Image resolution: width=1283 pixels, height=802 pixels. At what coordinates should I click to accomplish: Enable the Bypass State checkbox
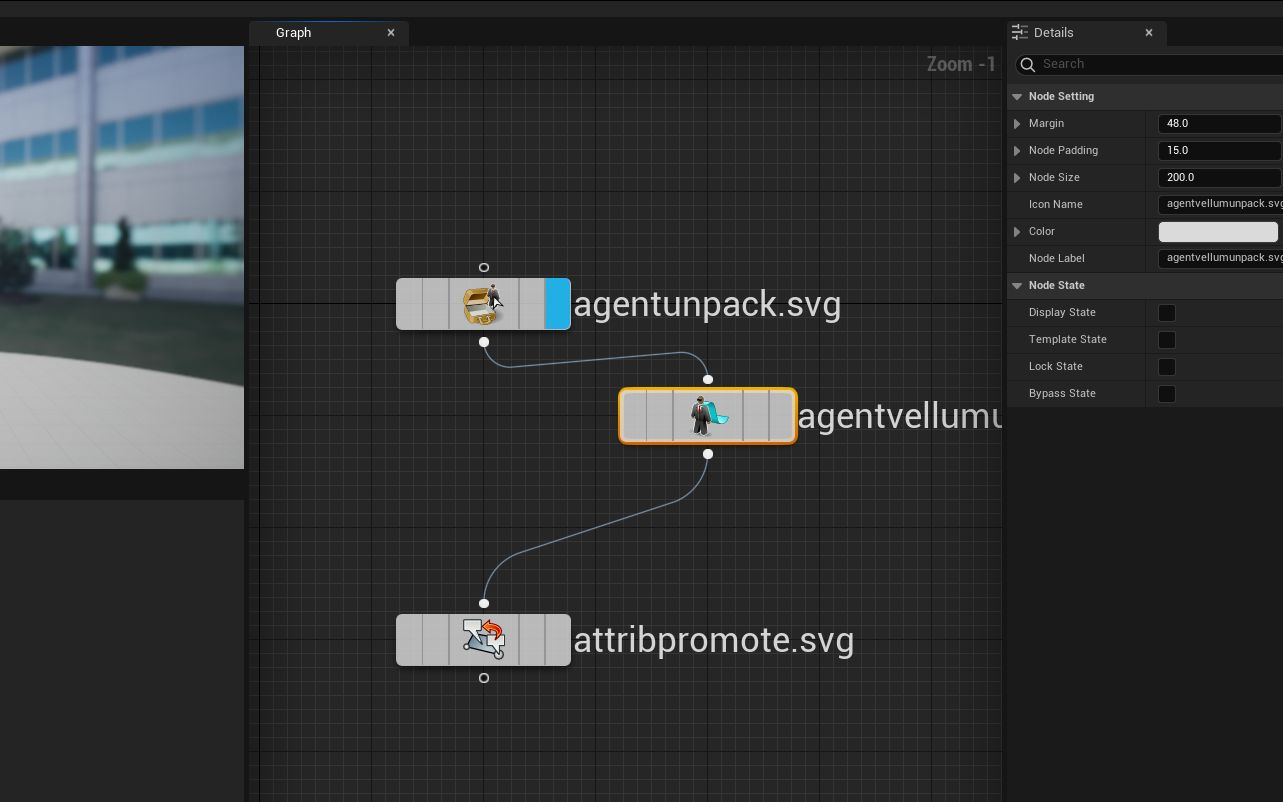[x=1166, y=394]
